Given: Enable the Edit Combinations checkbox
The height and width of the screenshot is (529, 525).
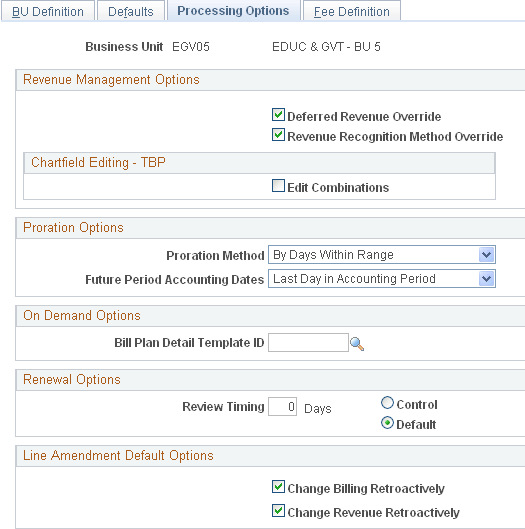Looking at the screenshot, I should point(278,186).
